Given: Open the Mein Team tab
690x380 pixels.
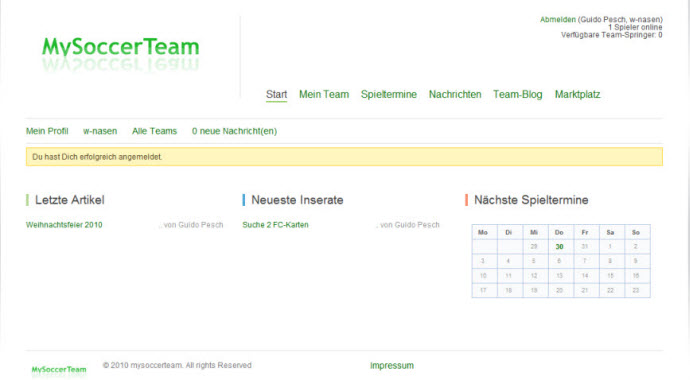Looking at the screenshot, I should [x=324, y=95].
